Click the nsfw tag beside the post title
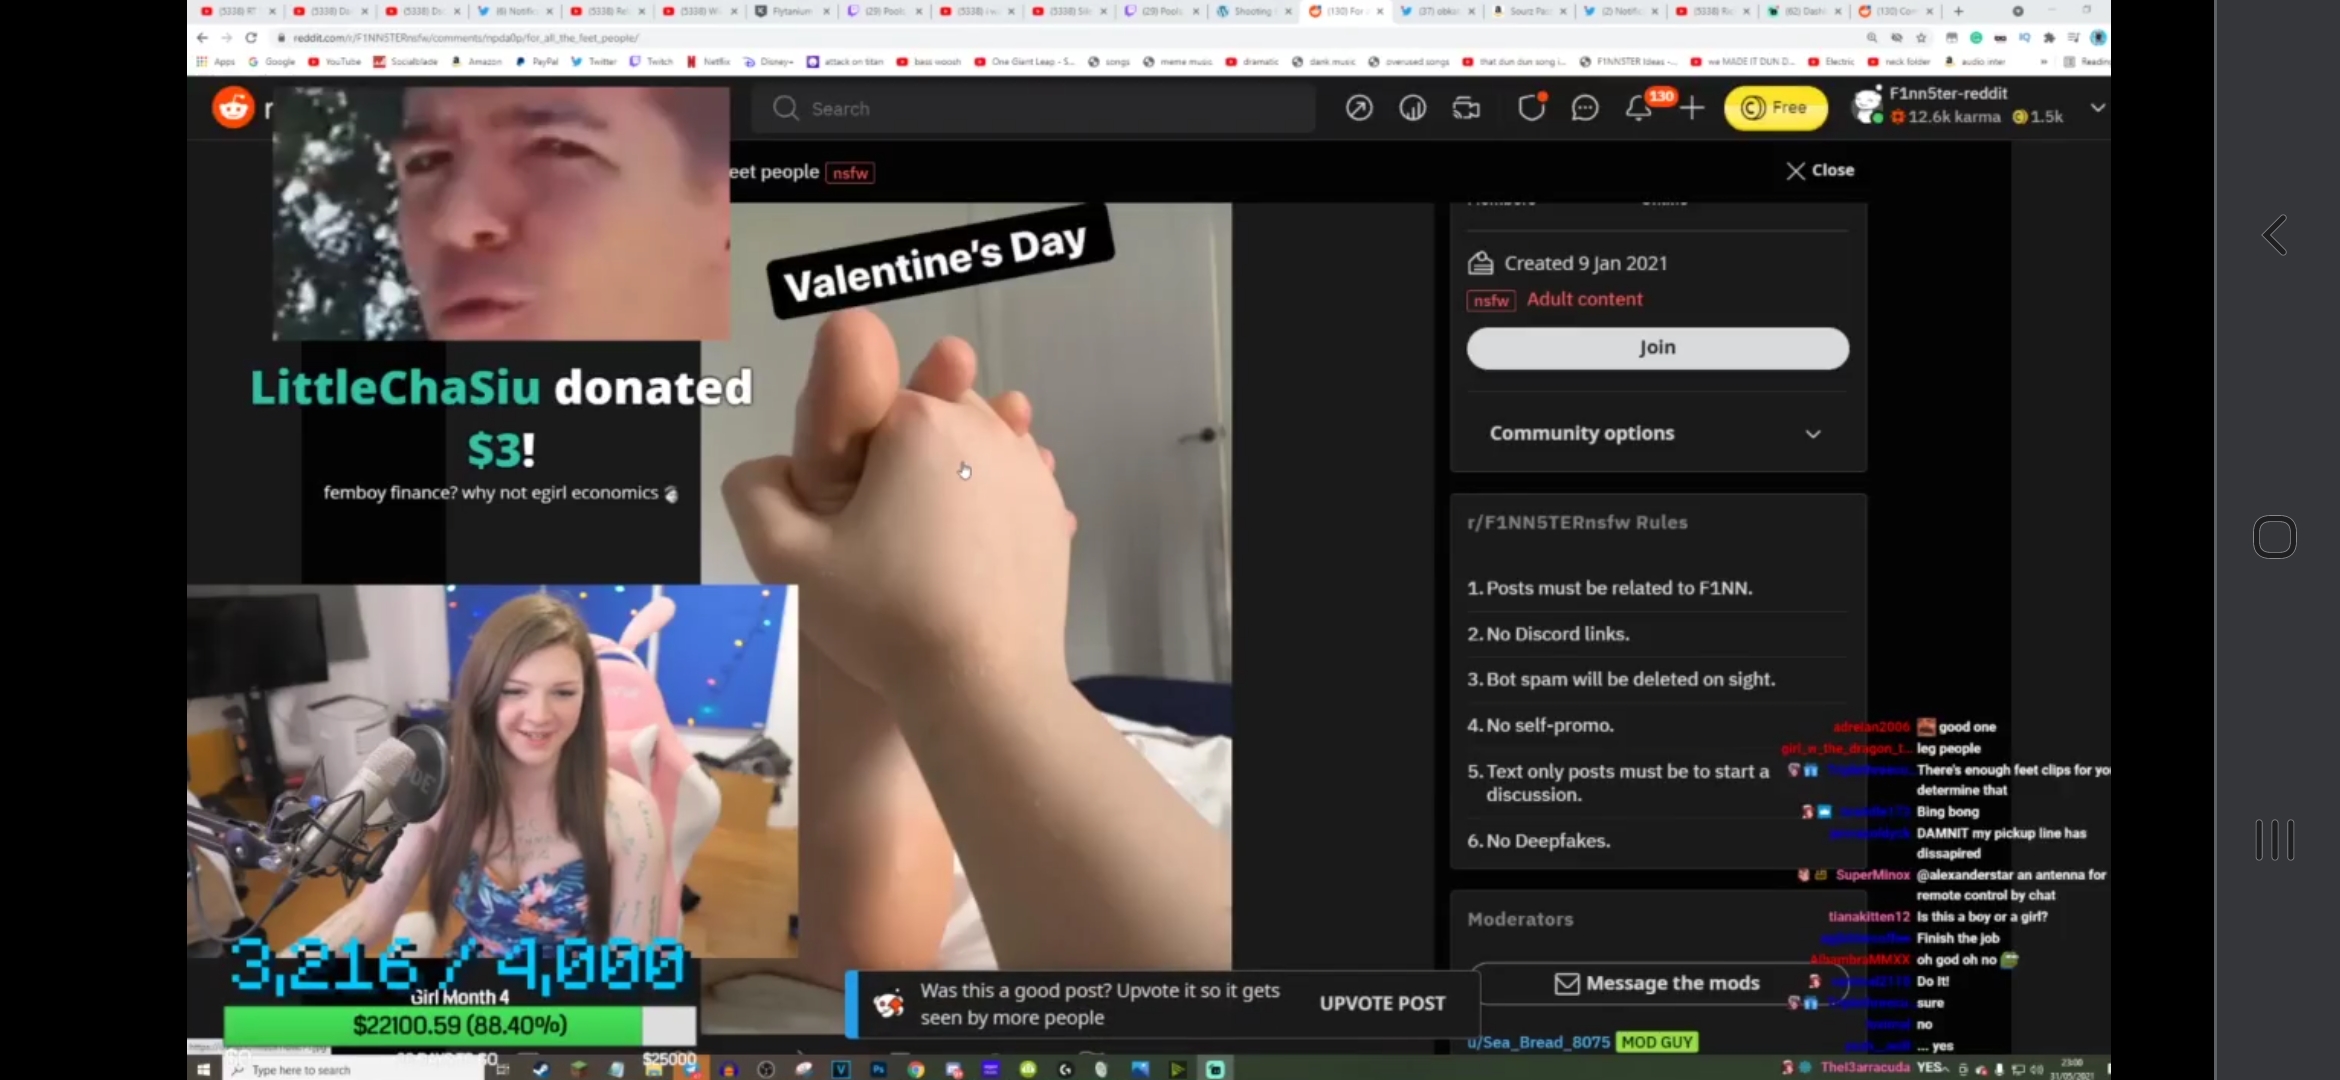The width and height of the screenshot is (2340, 1080). click(851, 173)
